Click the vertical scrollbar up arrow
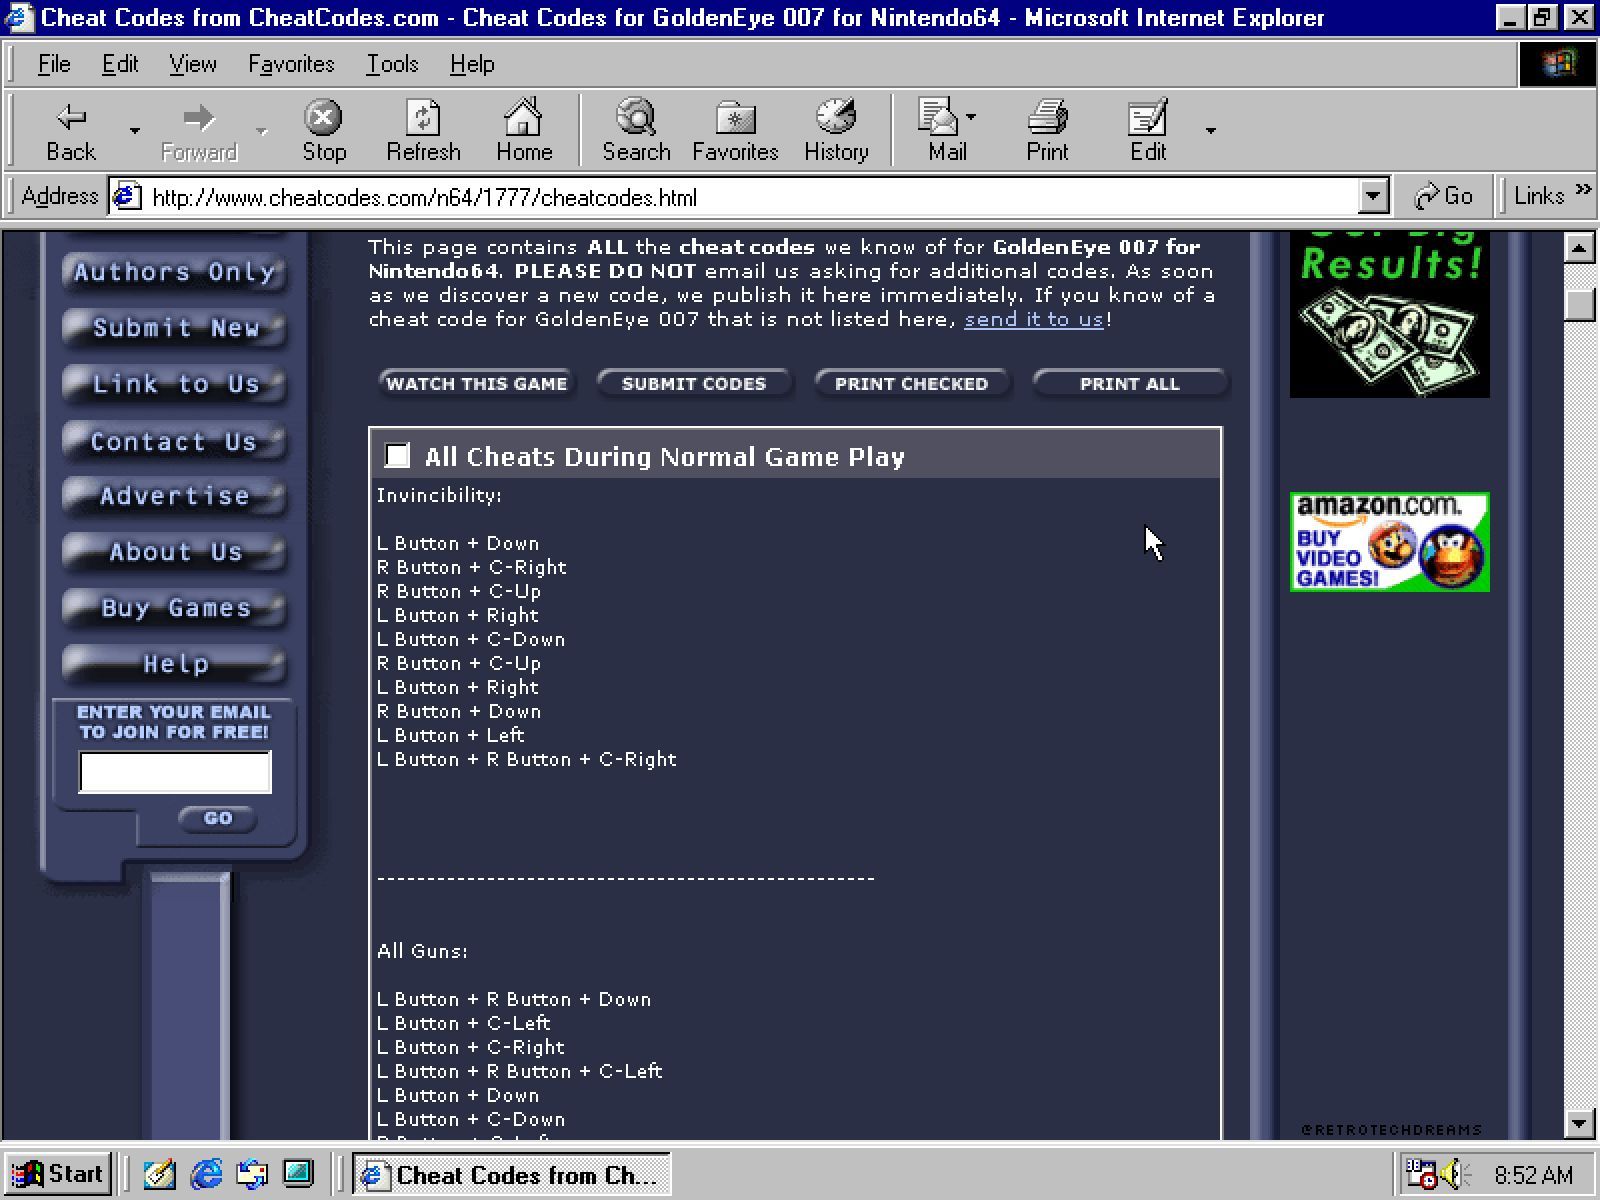Viewport: 1600px width, 1200px height. [1579, 248]
